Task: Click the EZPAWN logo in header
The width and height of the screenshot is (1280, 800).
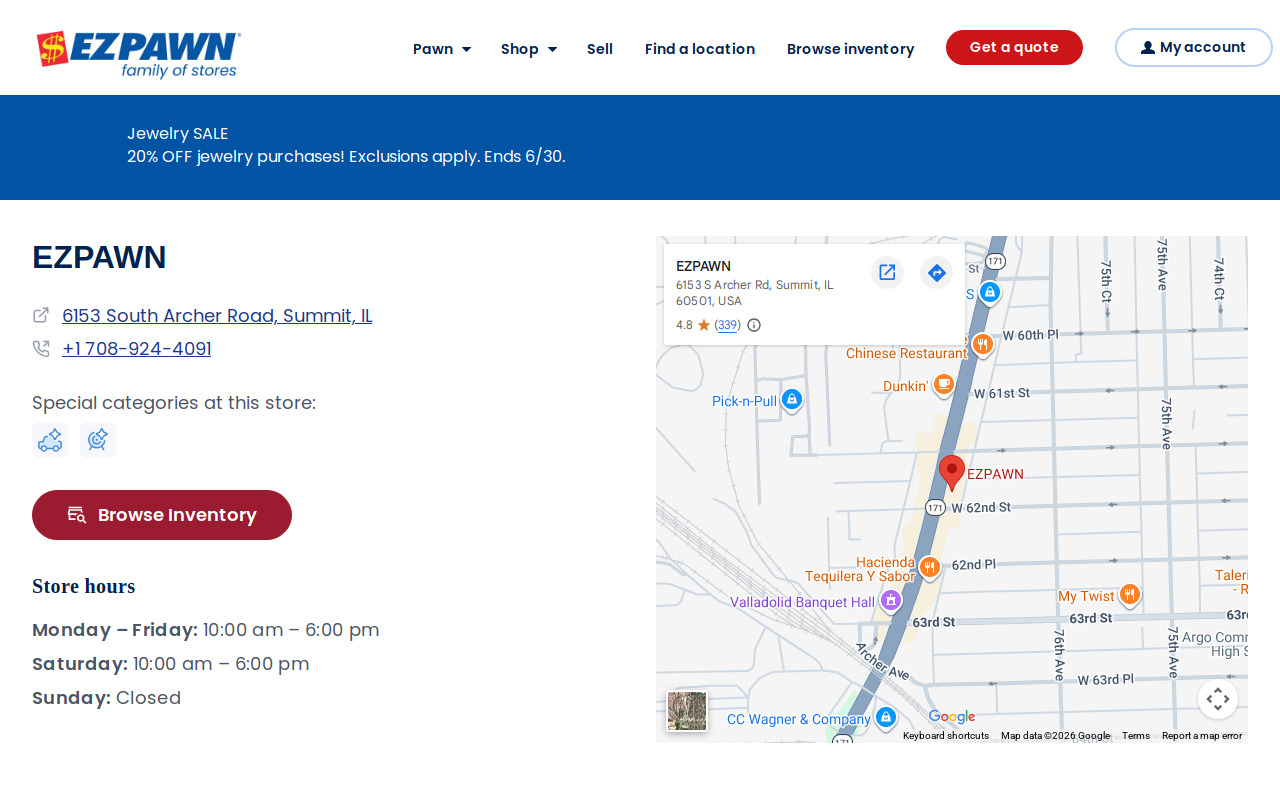Action: point(139,54)
